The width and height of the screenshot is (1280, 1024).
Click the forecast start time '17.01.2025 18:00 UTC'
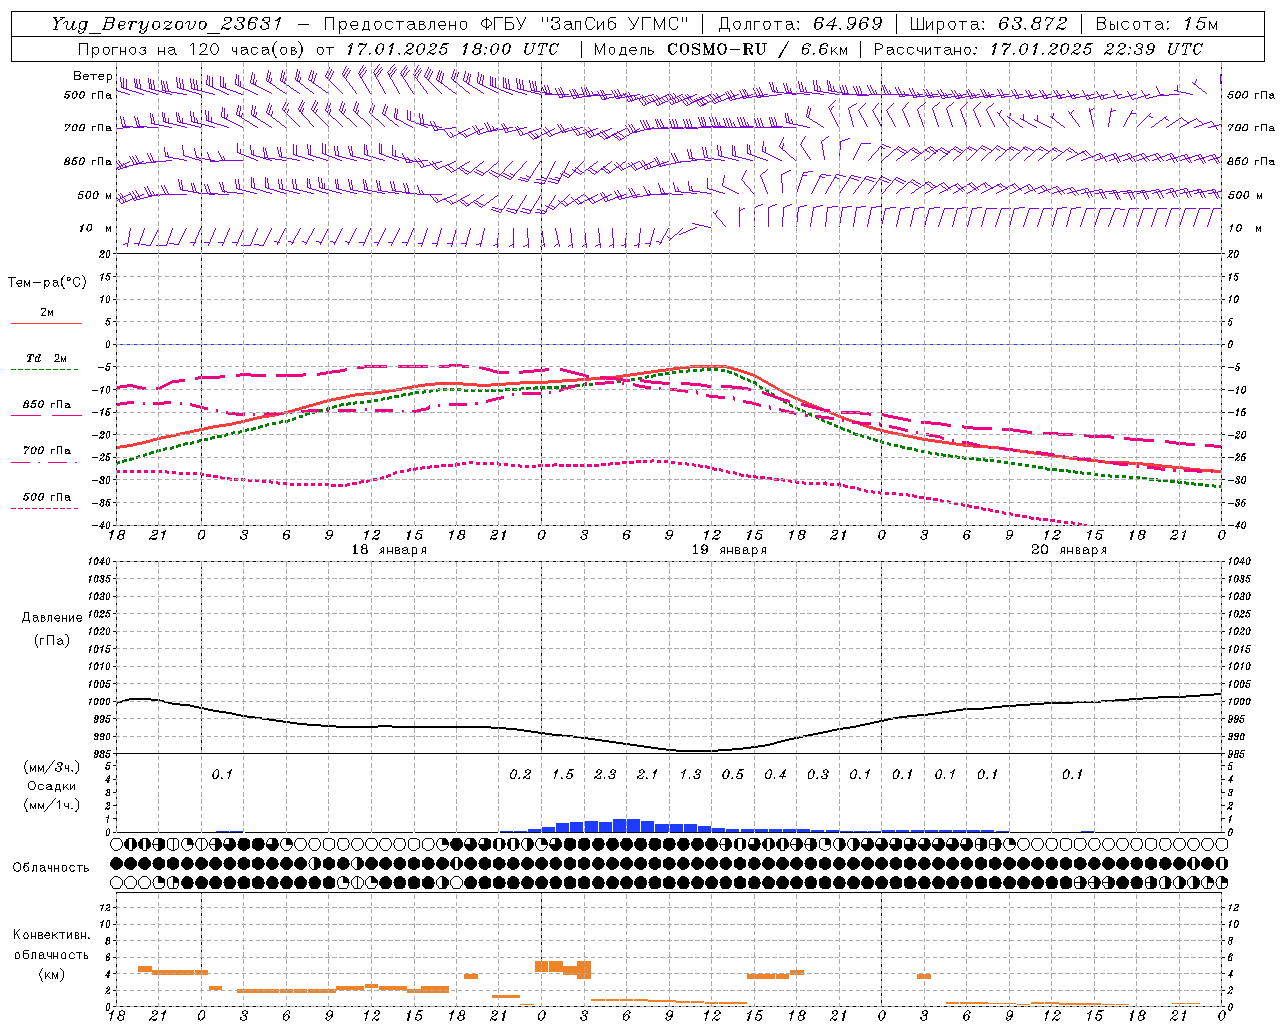(452, 49)
